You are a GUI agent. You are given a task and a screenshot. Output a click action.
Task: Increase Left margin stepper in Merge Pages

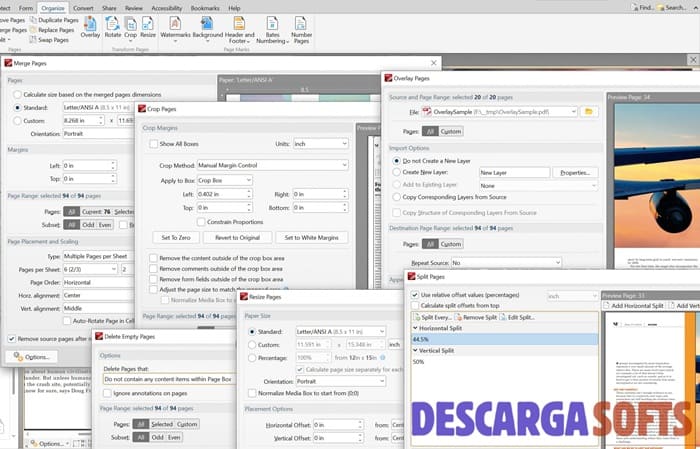tap(113, 163)
